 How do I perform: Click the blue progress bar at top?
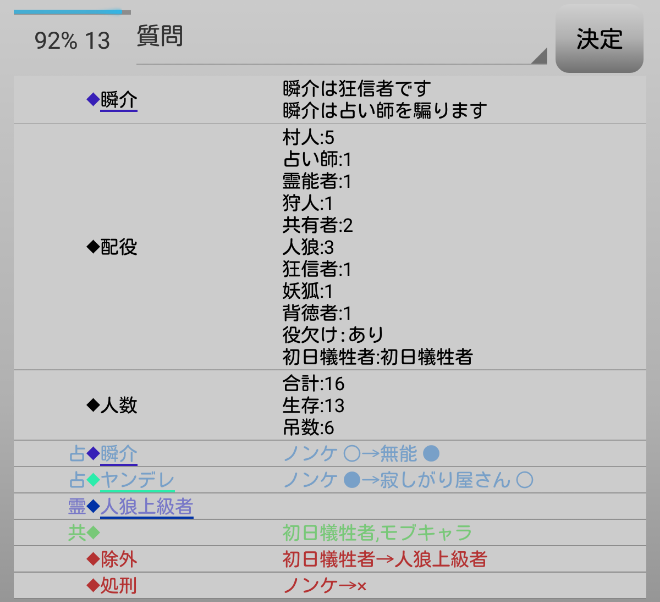pos(68,12)
